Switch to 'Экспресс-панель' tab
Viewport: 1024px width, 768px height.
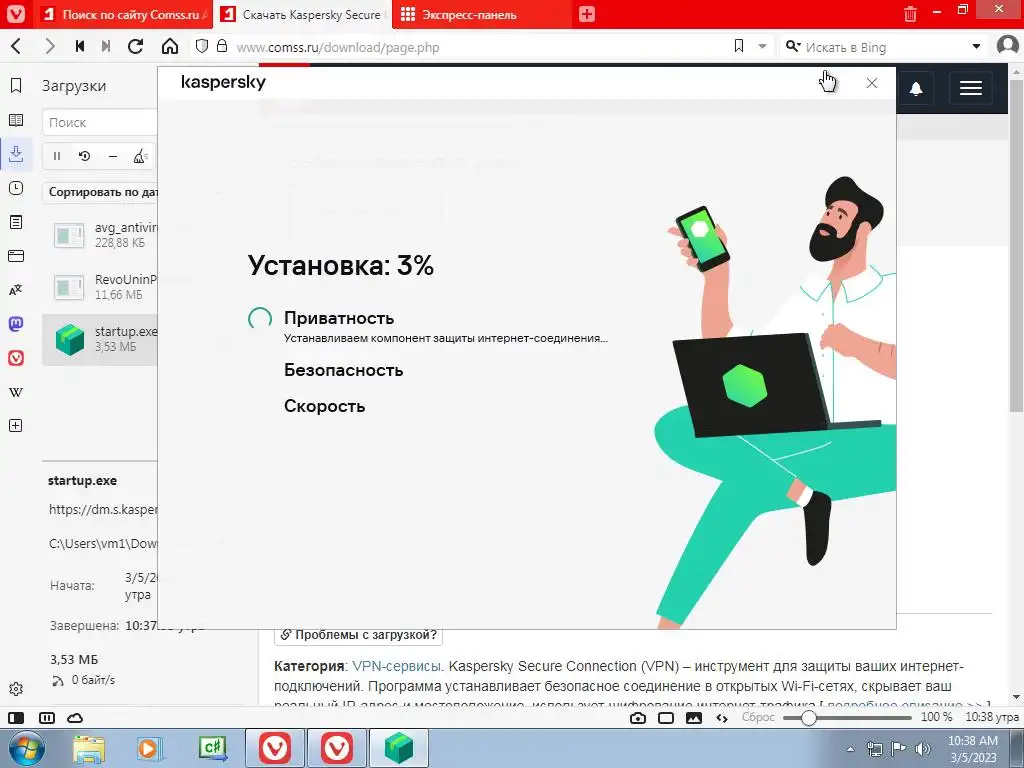coord(481,14)
